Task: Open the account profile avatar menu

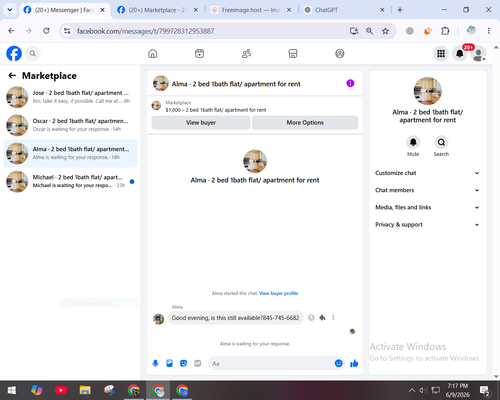Action: click(479, 54)
